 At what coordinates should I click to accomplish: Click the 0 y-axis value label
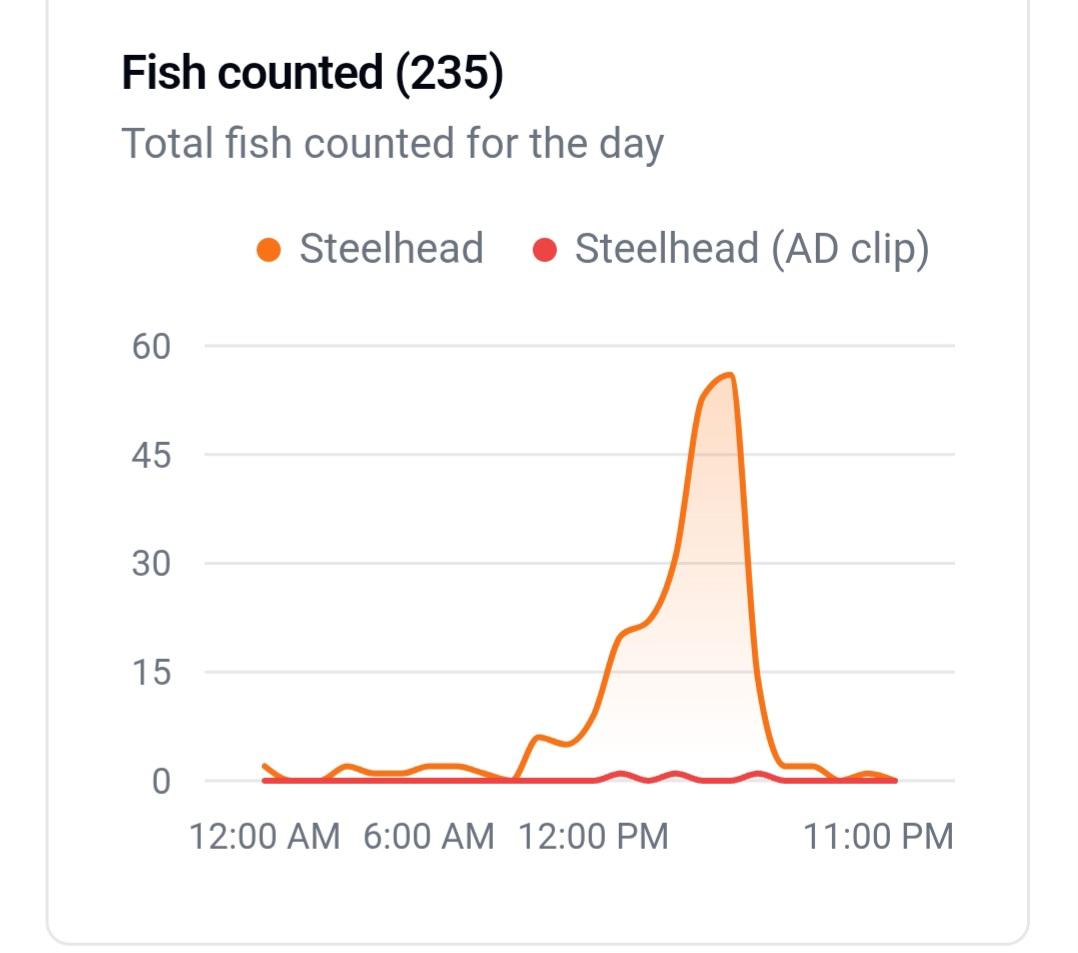click(161, 781)
